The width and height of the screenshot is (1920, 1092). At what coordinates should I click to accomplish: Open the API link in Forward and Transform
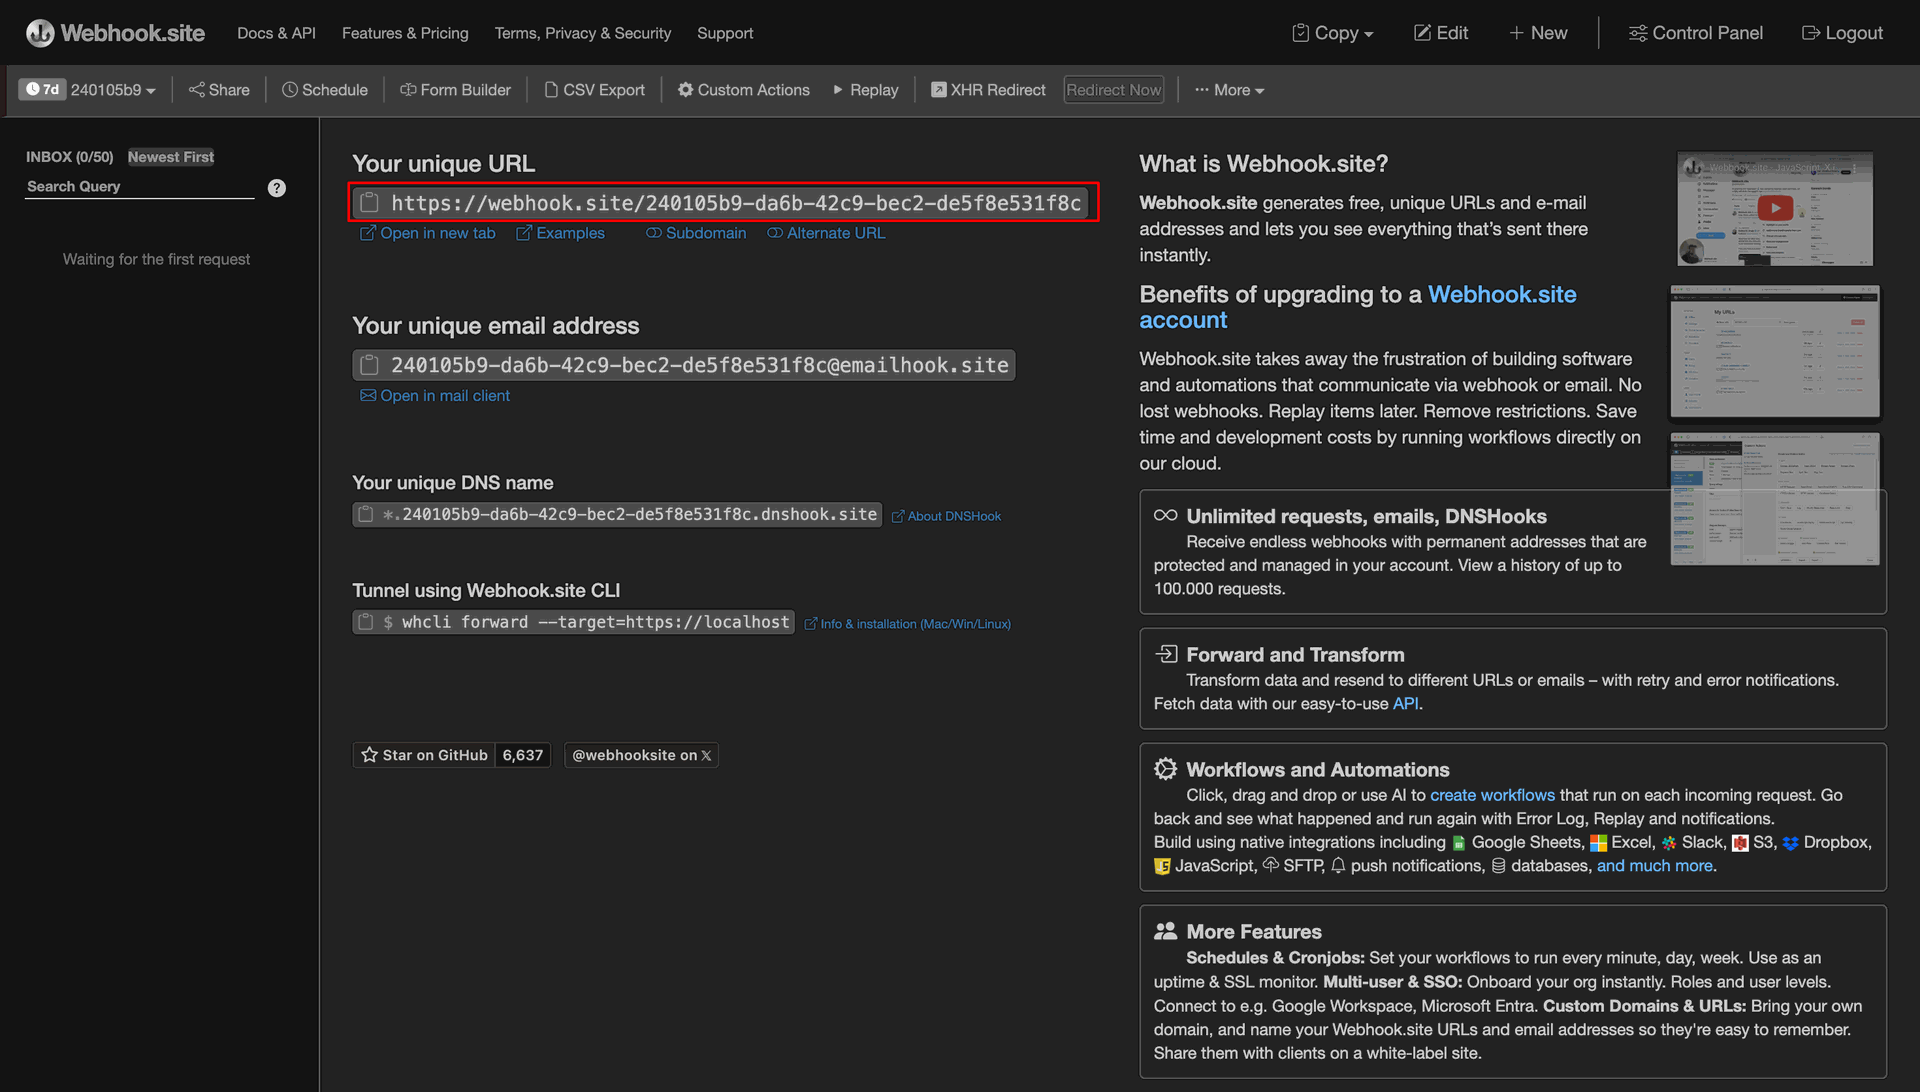pyautogui.click(x=1406, y=704)
